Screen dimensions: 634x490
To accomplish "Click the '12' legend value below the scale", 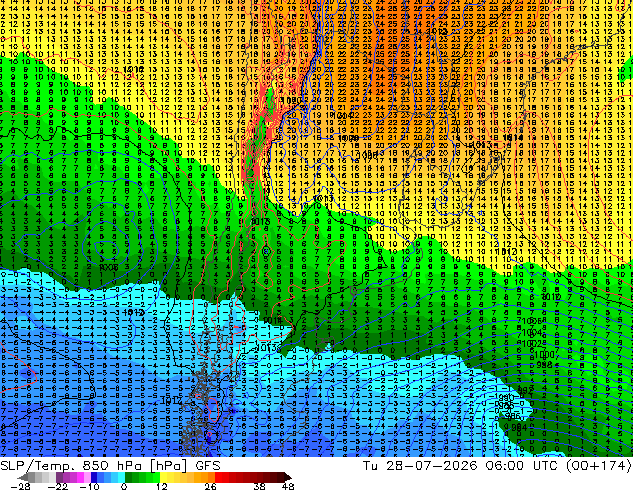I will tap(162, 486).
